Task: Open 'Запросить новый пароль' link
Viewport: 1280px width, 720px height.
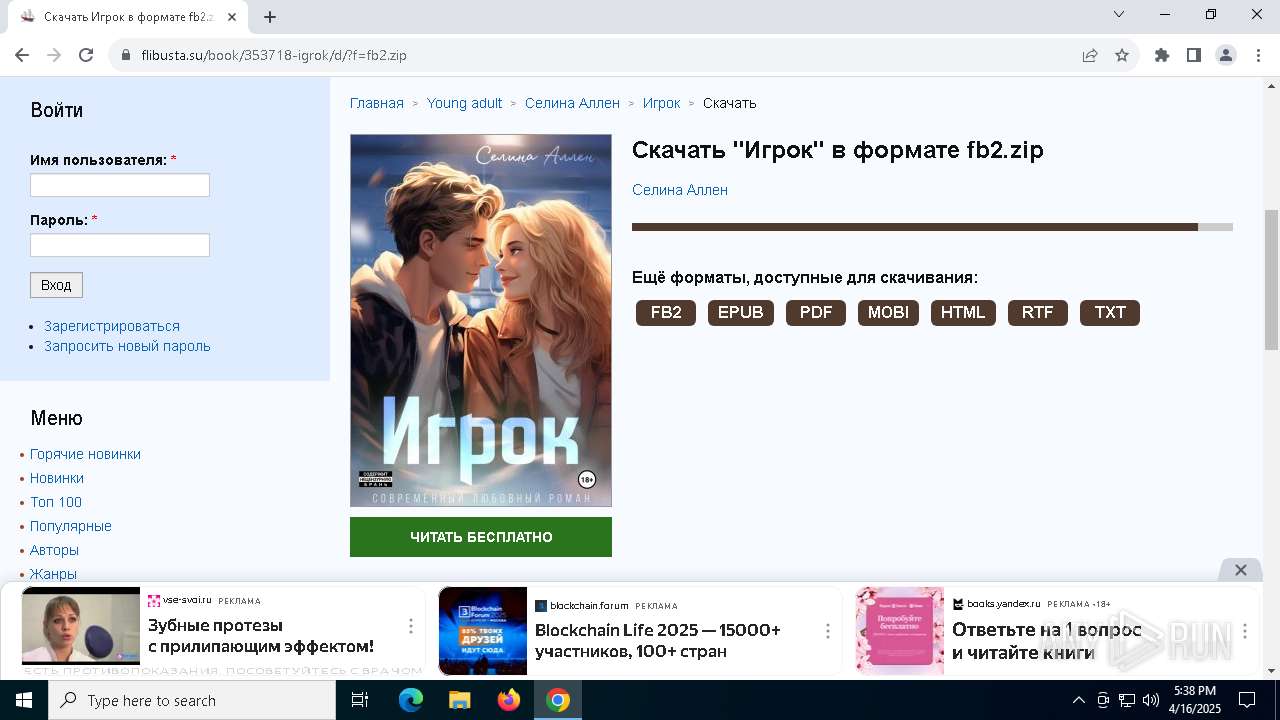Action: pos(127,346)
